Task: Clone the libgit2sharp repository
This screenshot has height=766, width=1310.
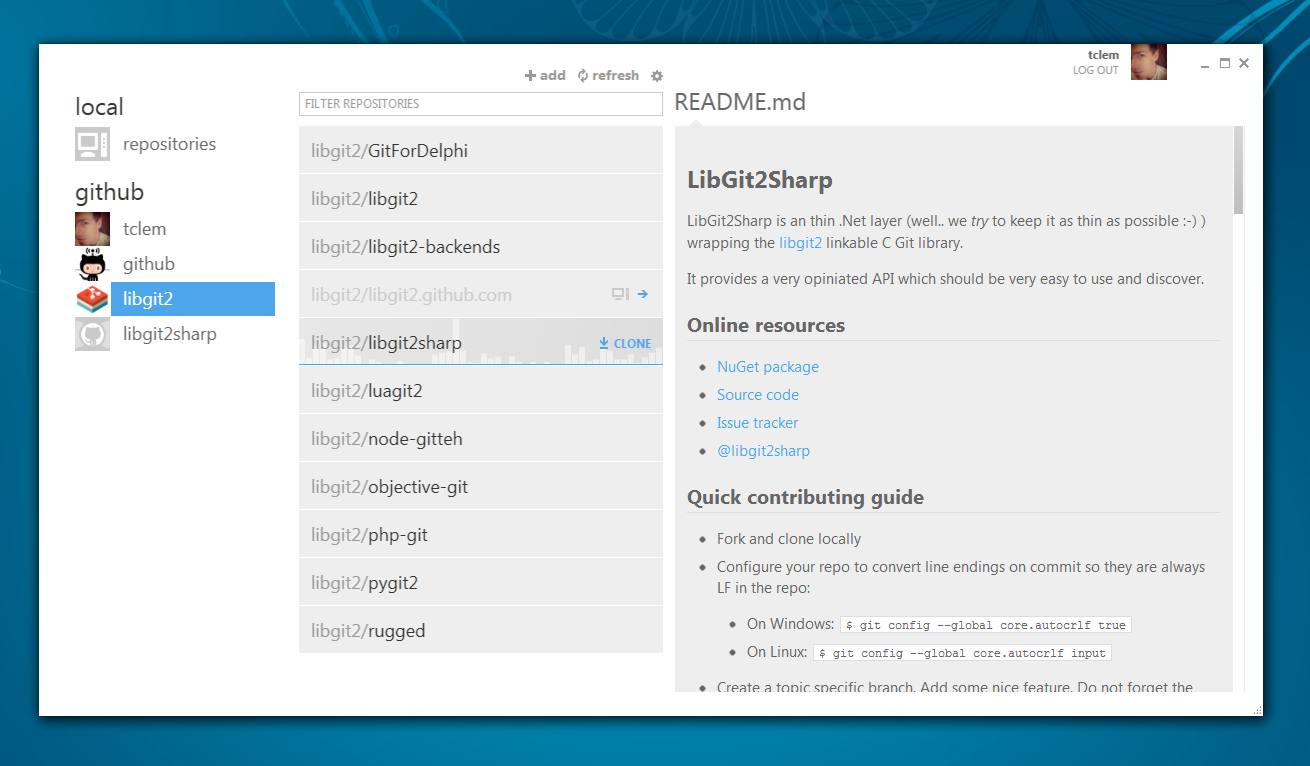Action: click(625, 343)
